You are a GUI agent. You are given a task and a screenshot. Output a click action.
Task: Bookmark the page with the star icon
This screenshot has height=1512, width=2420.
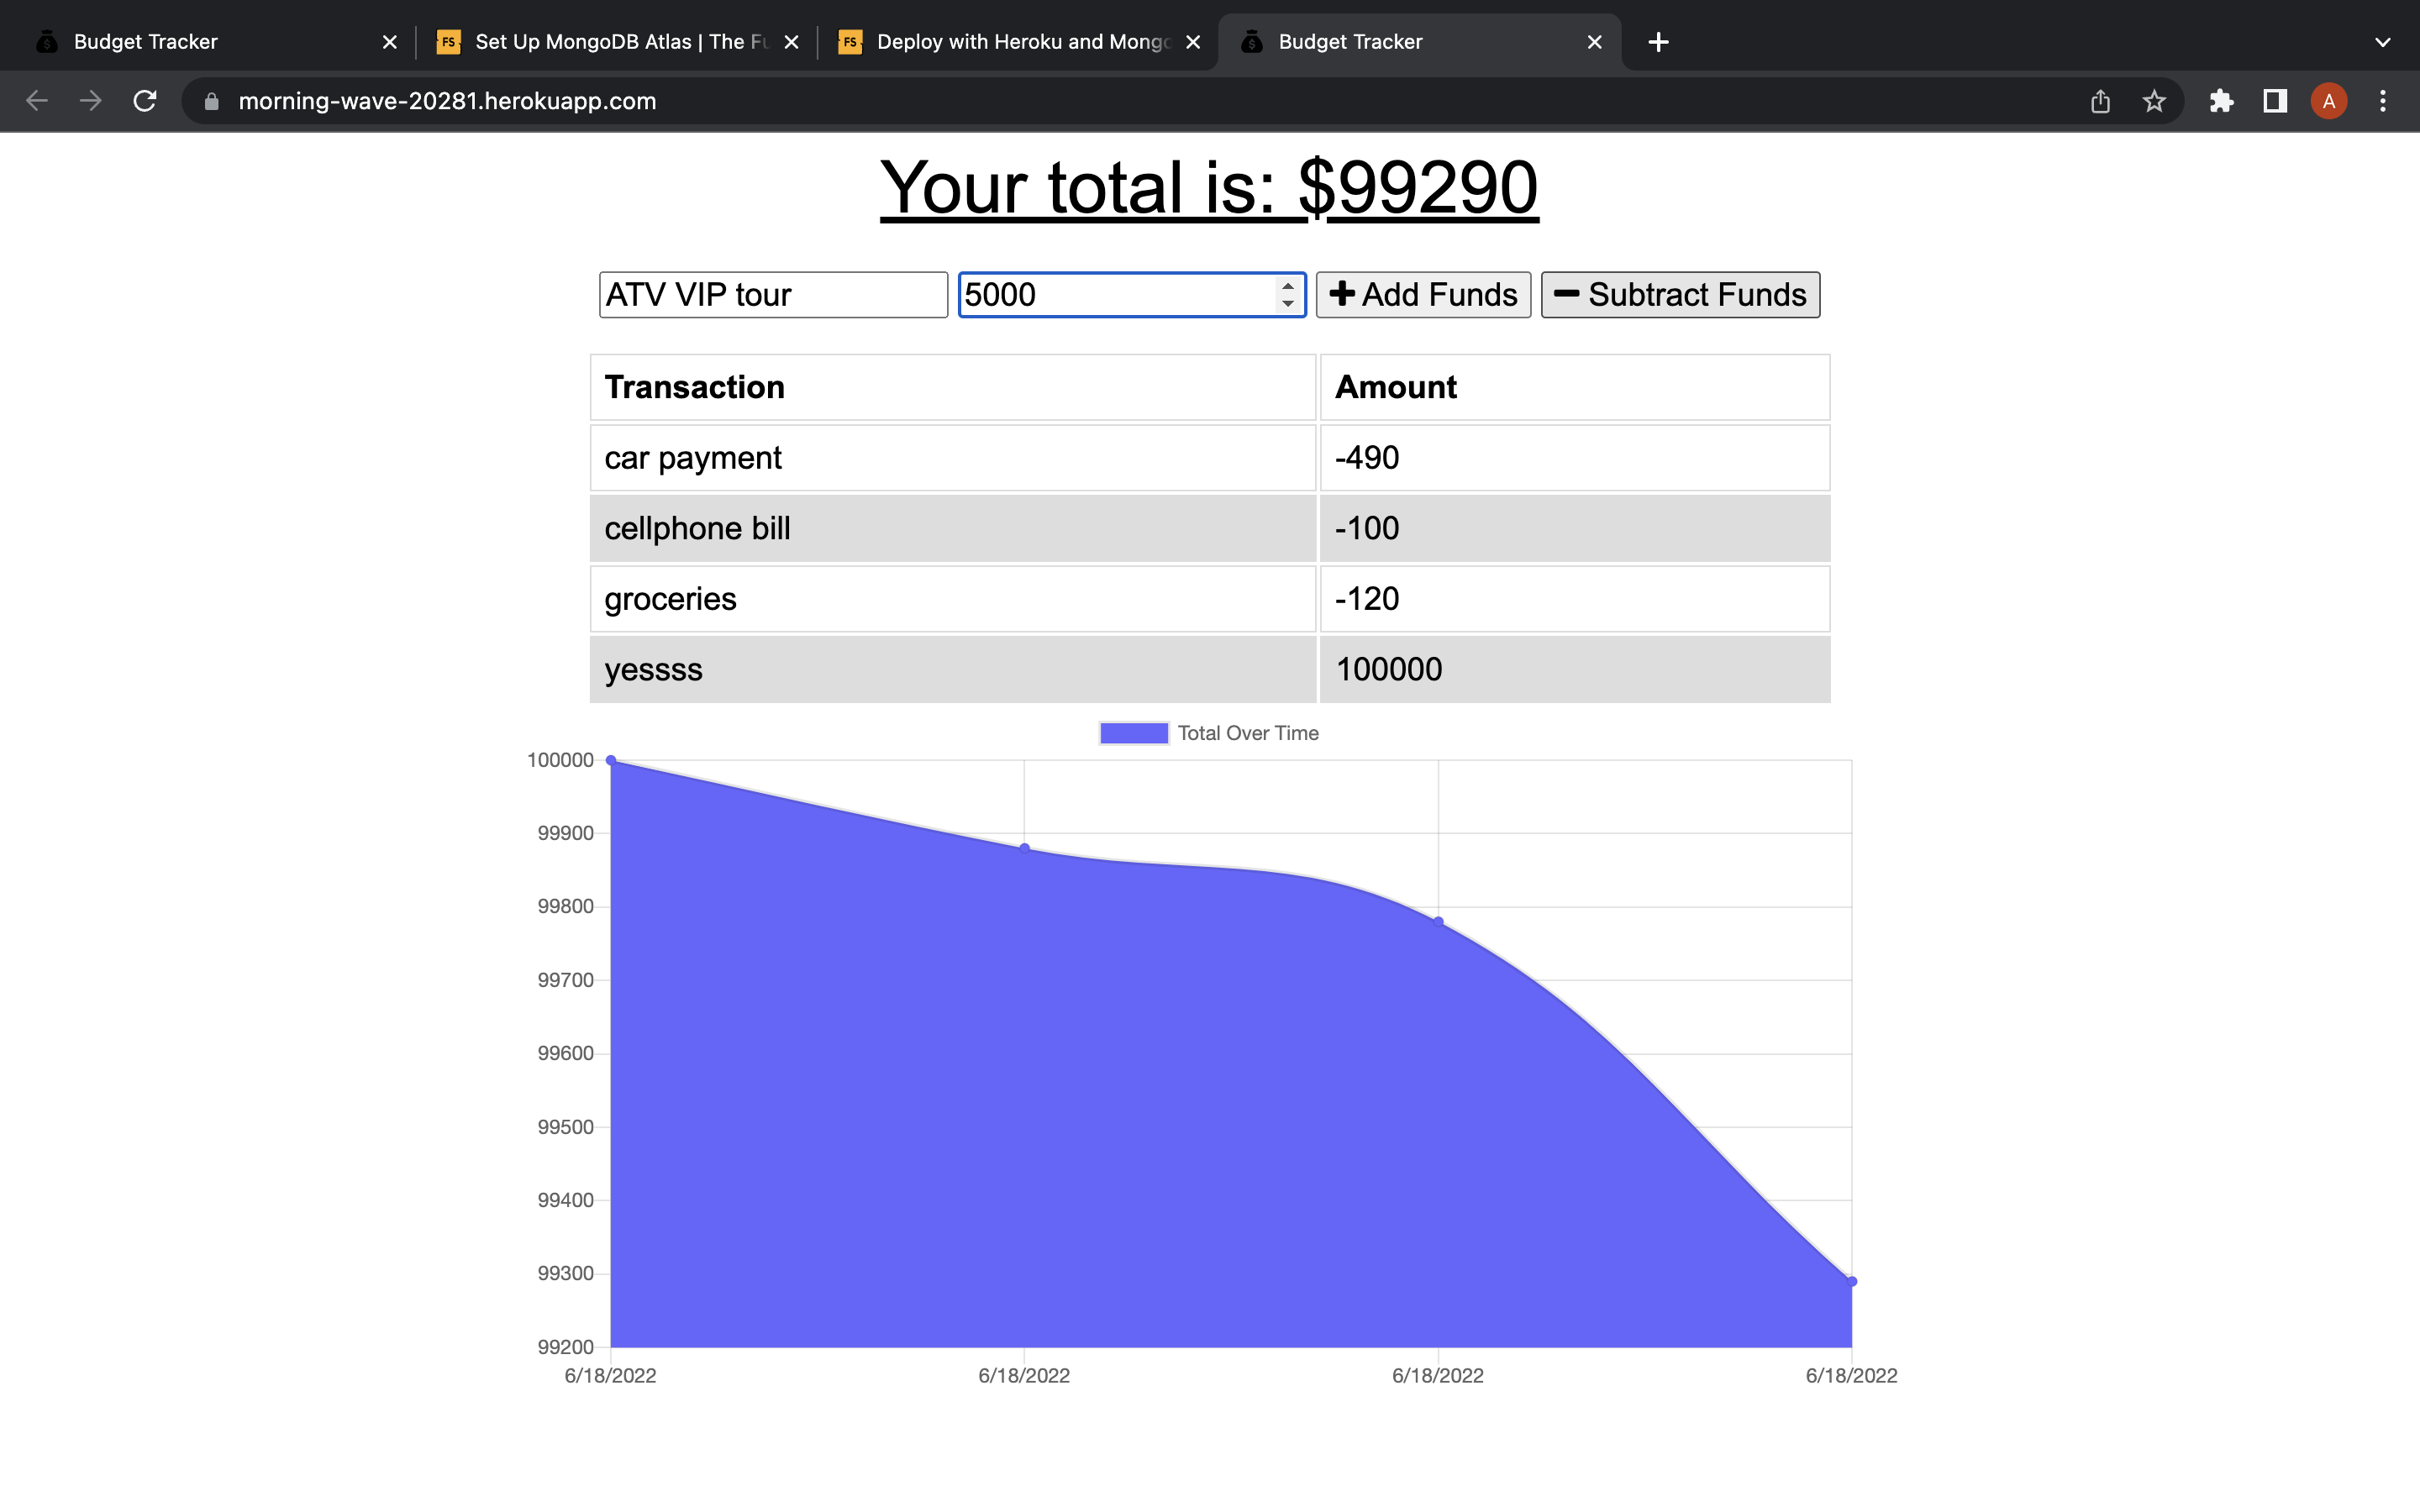(2152, 100)
